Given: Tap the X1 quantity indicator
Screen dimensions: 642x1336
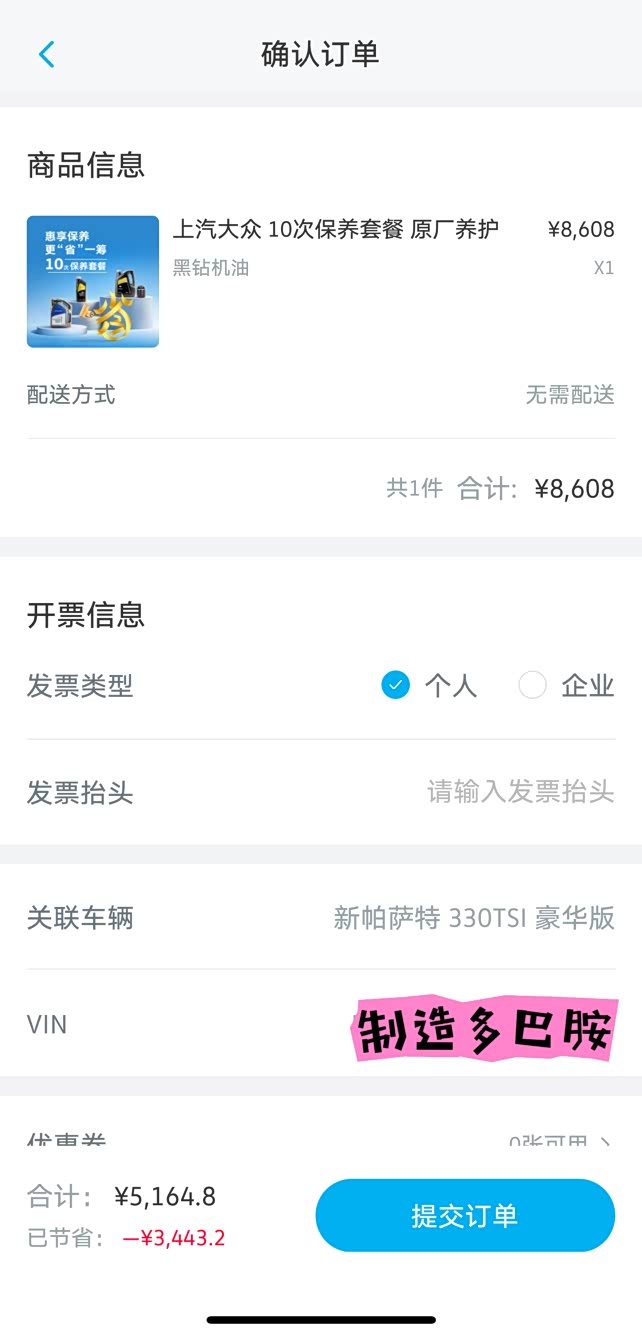Looking at the screenshot, I should click(603, 268).
